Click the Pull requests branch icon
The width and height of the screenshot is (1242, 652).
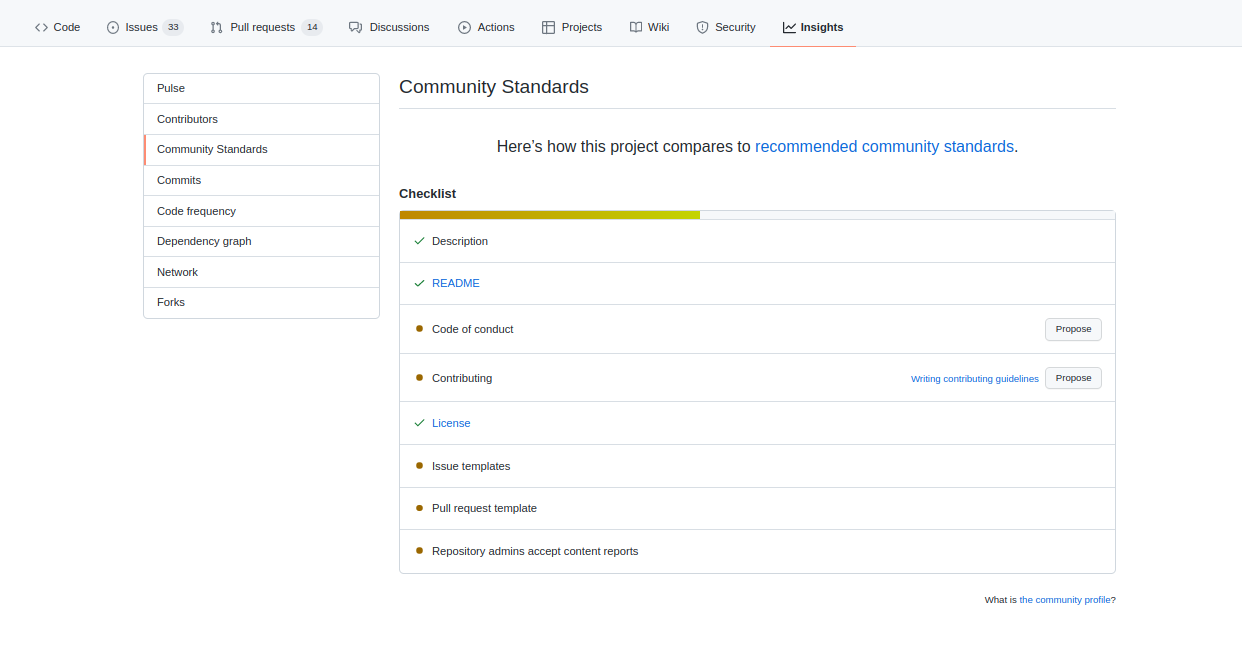tap(217, 27)
